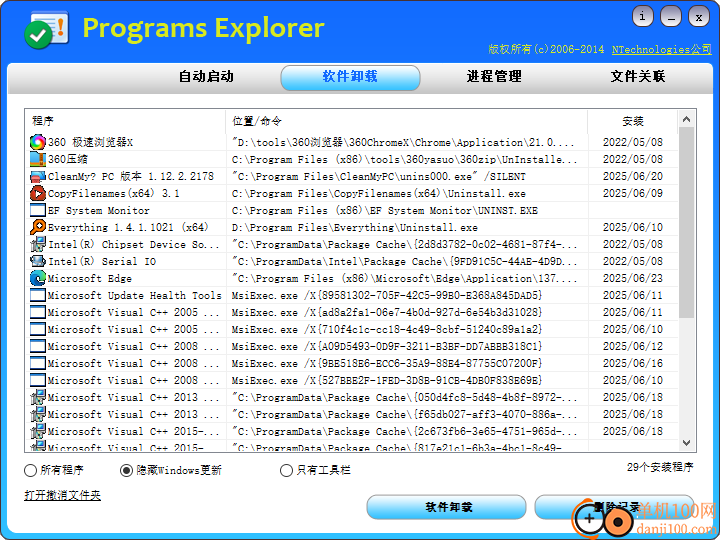Select the Microsoft Update Health Tools entry

coord(135,295)
